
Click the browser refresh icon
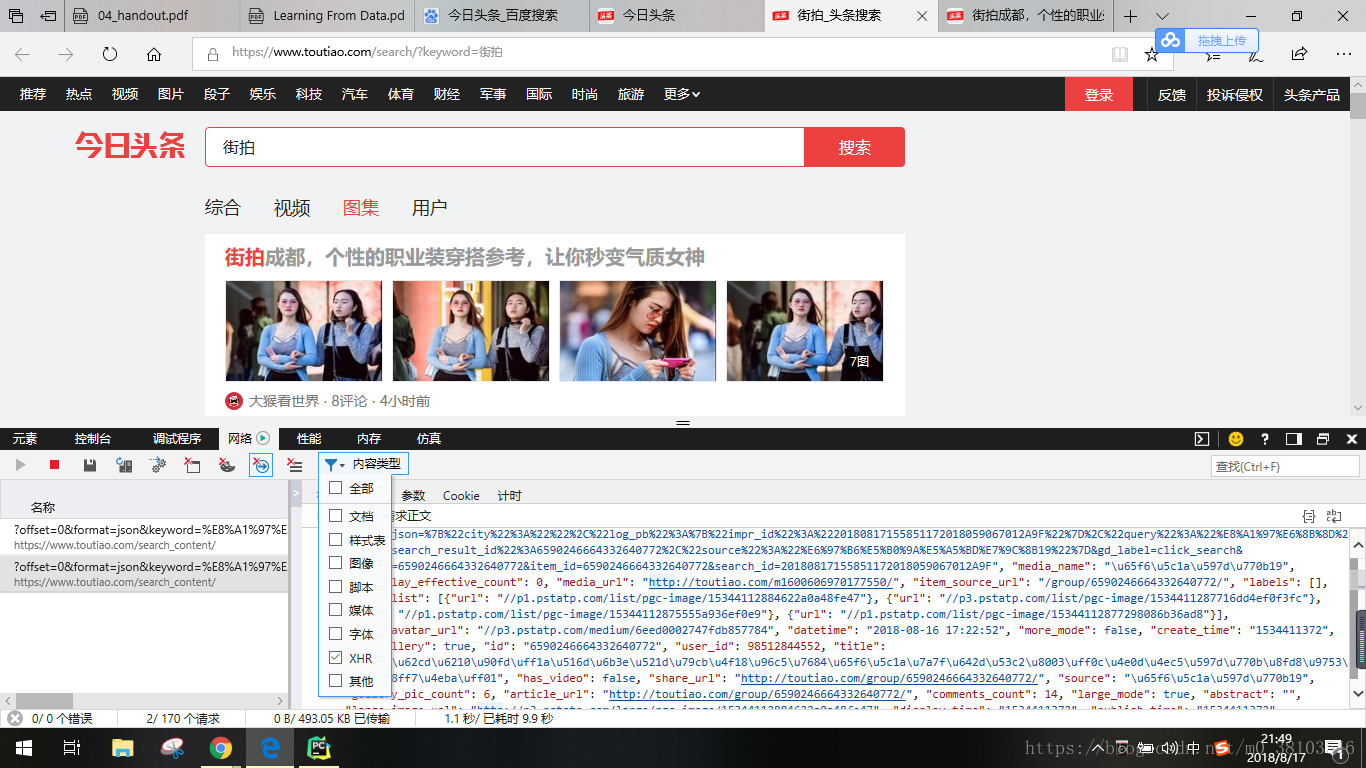[x=110, y=54]
